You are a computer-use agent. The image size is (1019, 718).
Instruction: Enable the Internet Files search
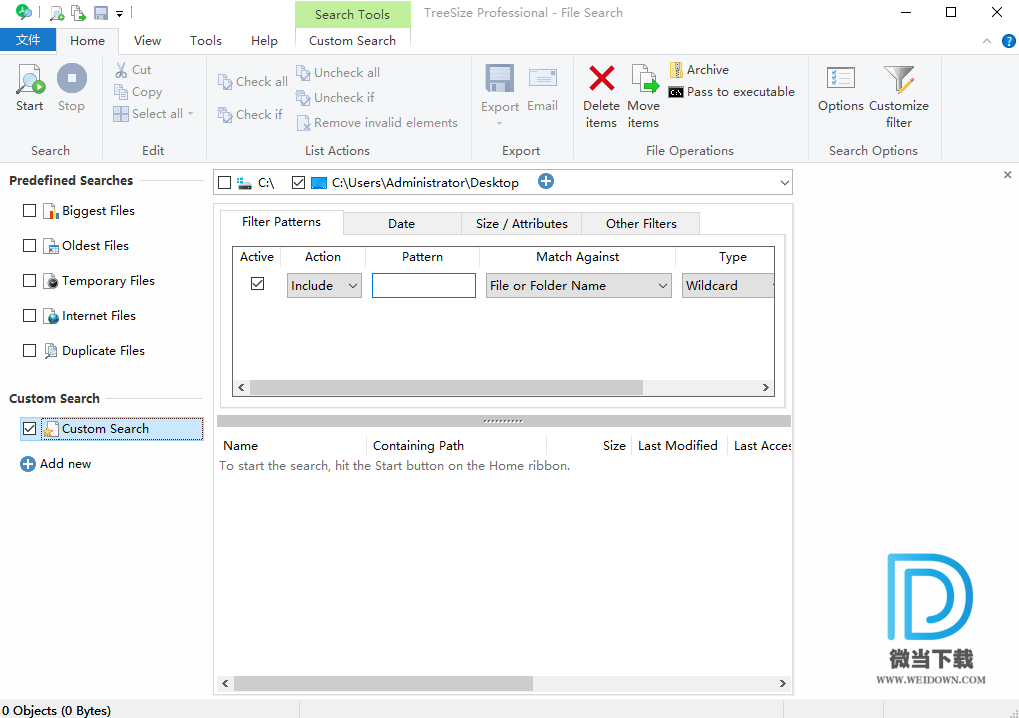pos(29,316)
